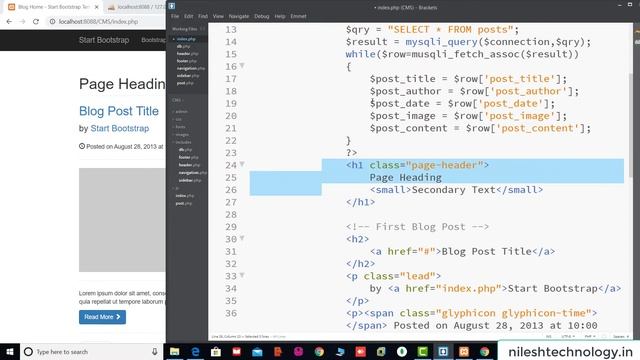Open the Debug menu
This screenshot has height=360, width=640.
262,16
